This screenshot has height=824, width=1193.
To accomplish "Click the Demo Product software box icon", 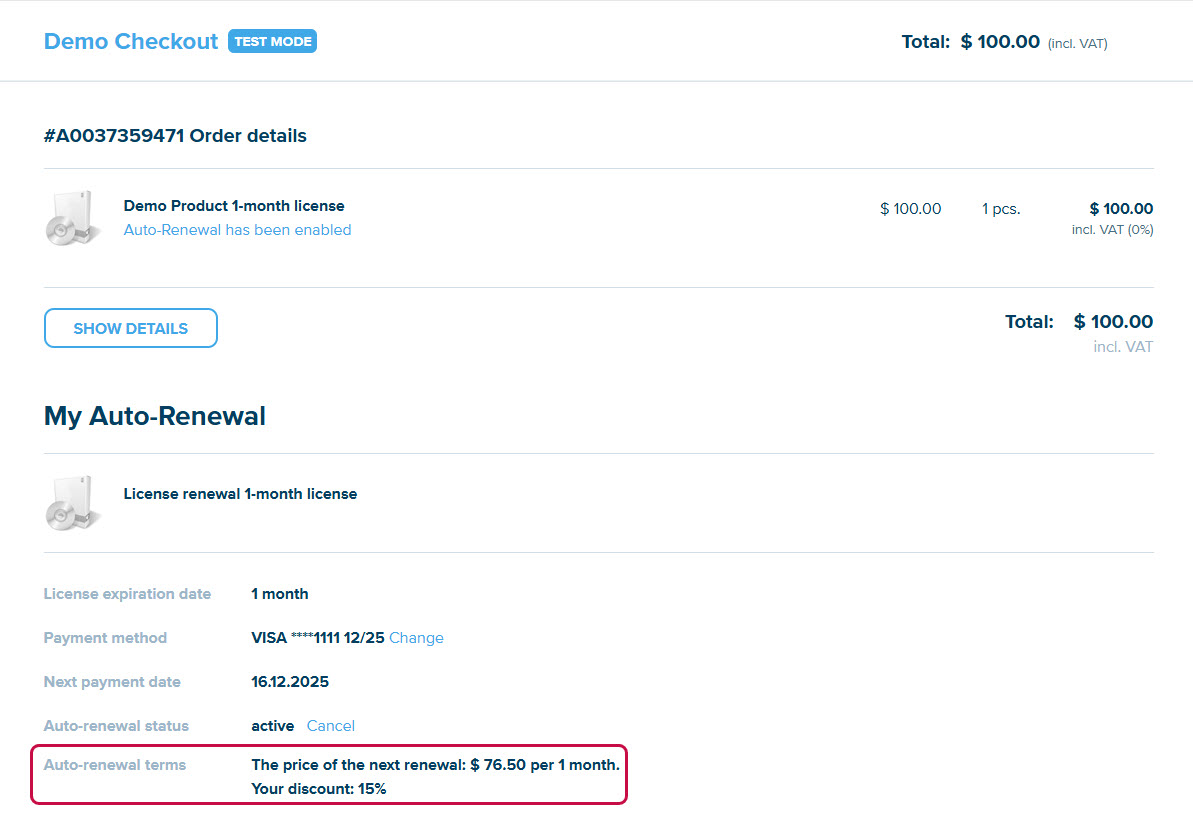I will 73,218.
